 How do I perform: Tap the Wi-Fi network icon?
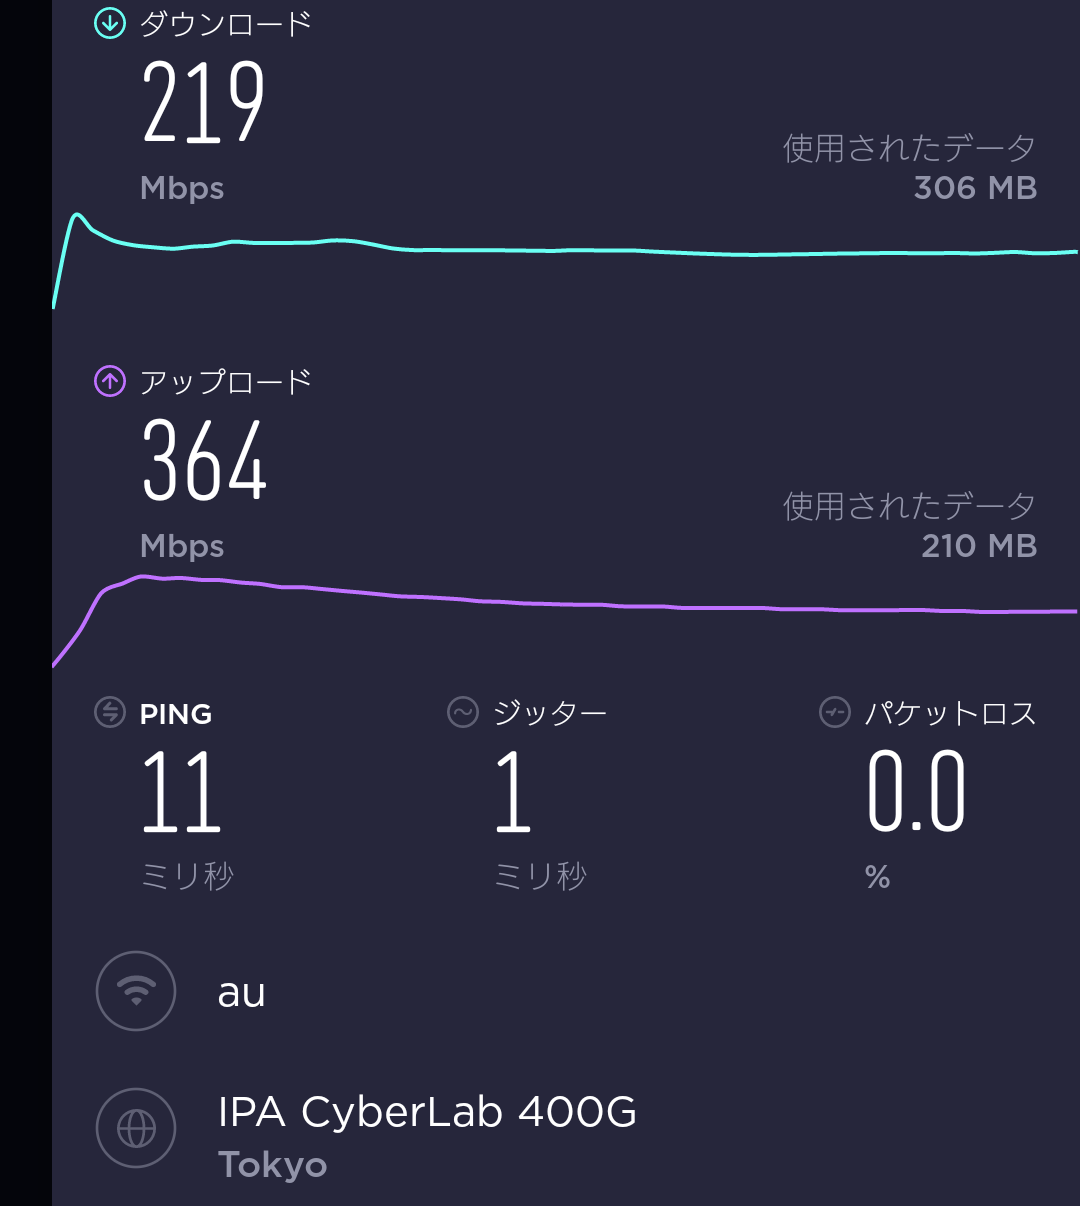136,991
